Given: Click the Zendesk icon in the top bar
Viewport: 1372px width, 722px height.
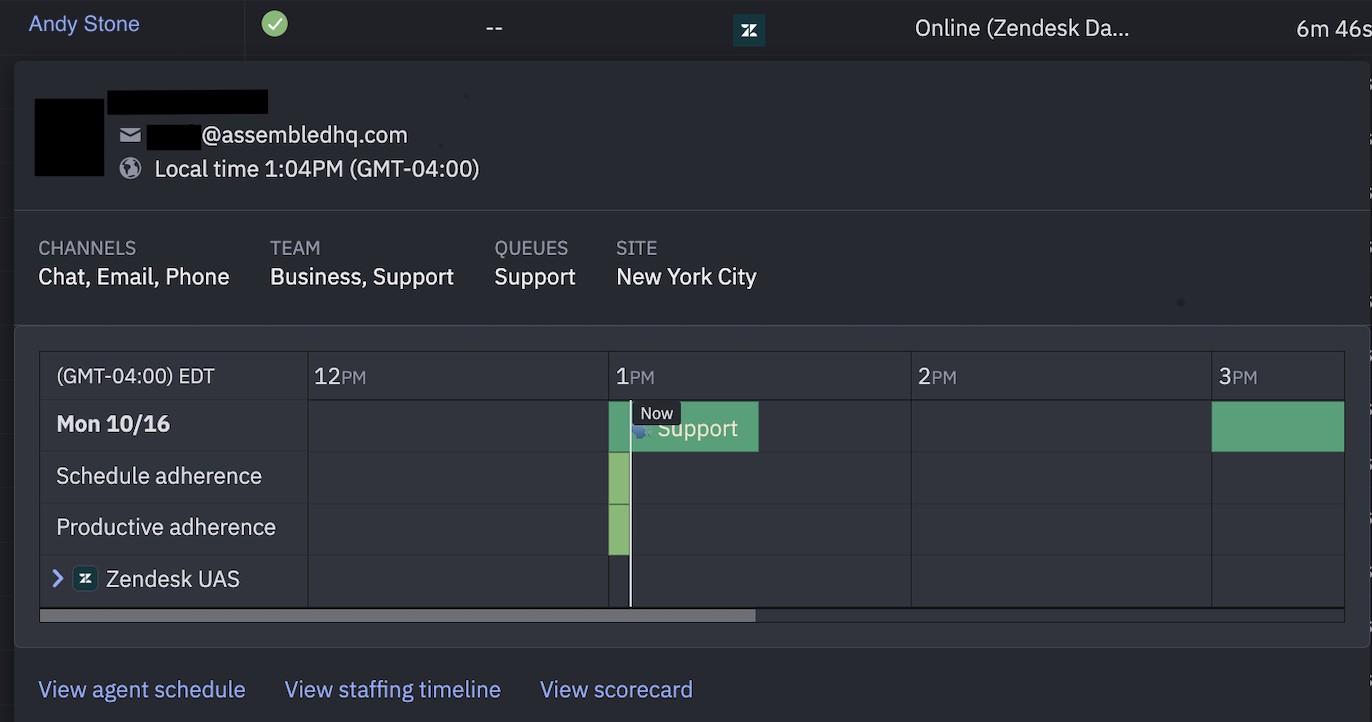Looking at the screenshot, I should click(x=748, y=29).
